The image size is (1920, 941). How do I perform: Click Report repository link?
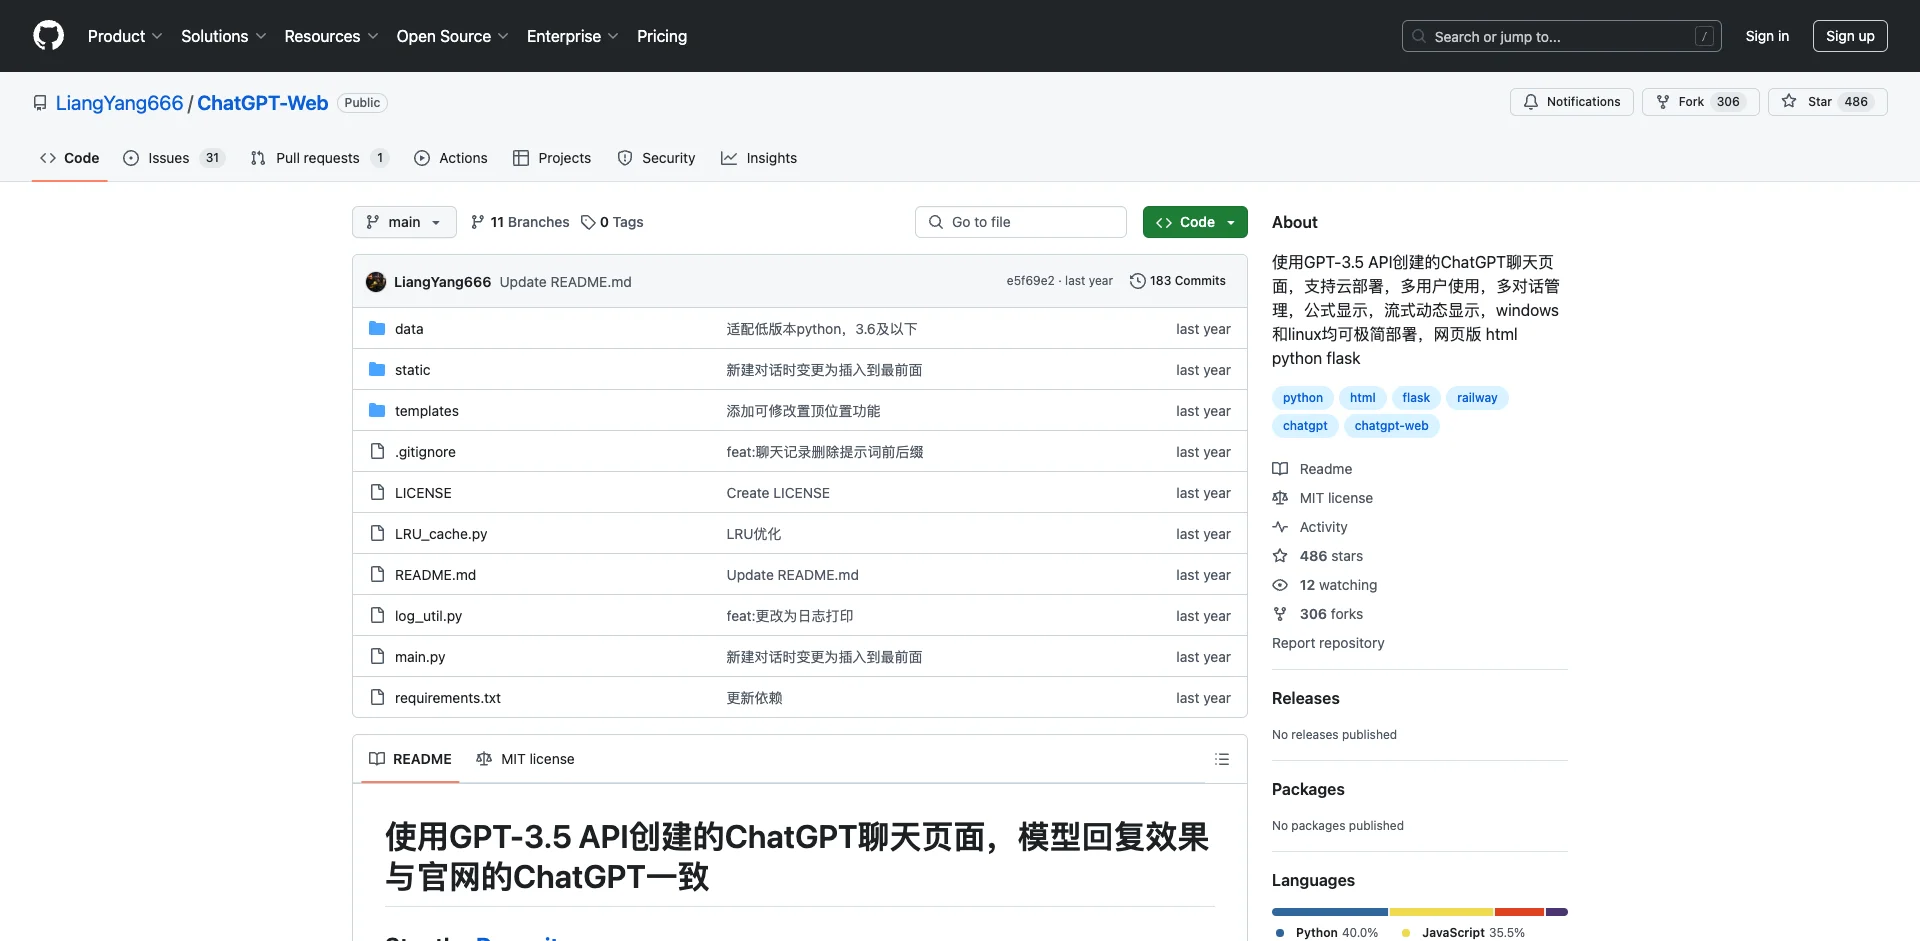[x=1328, y=643]
